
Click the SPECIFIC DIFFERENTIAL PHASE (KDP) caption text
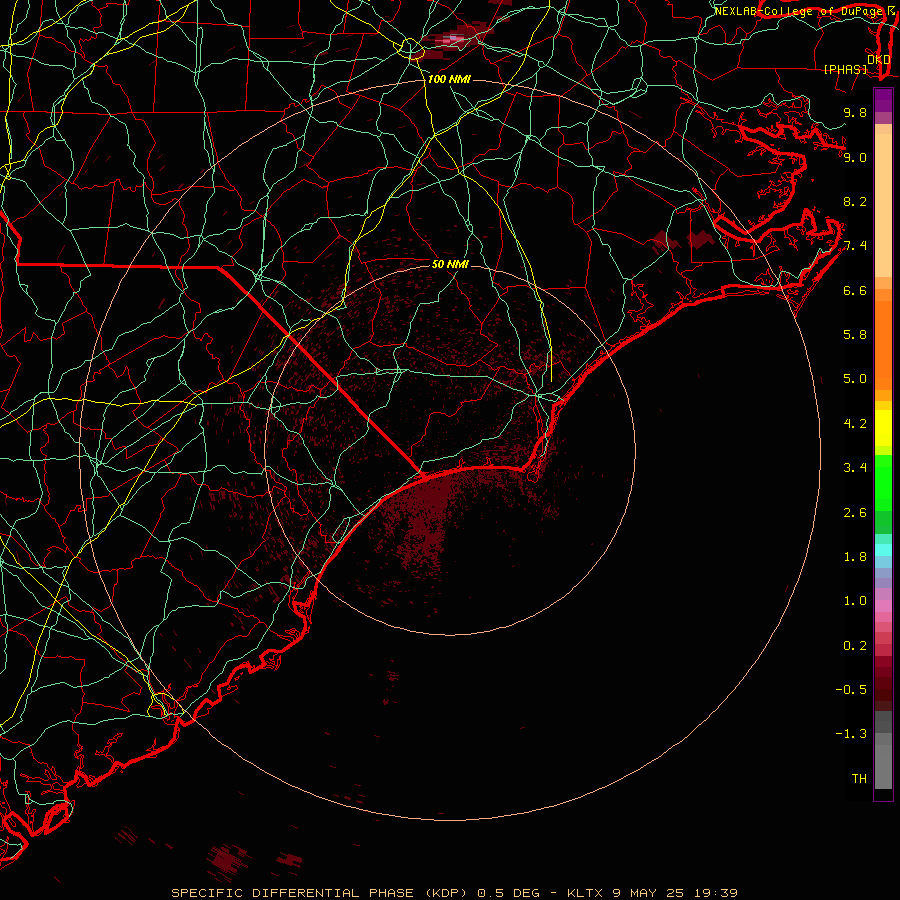tap(320, 893)
